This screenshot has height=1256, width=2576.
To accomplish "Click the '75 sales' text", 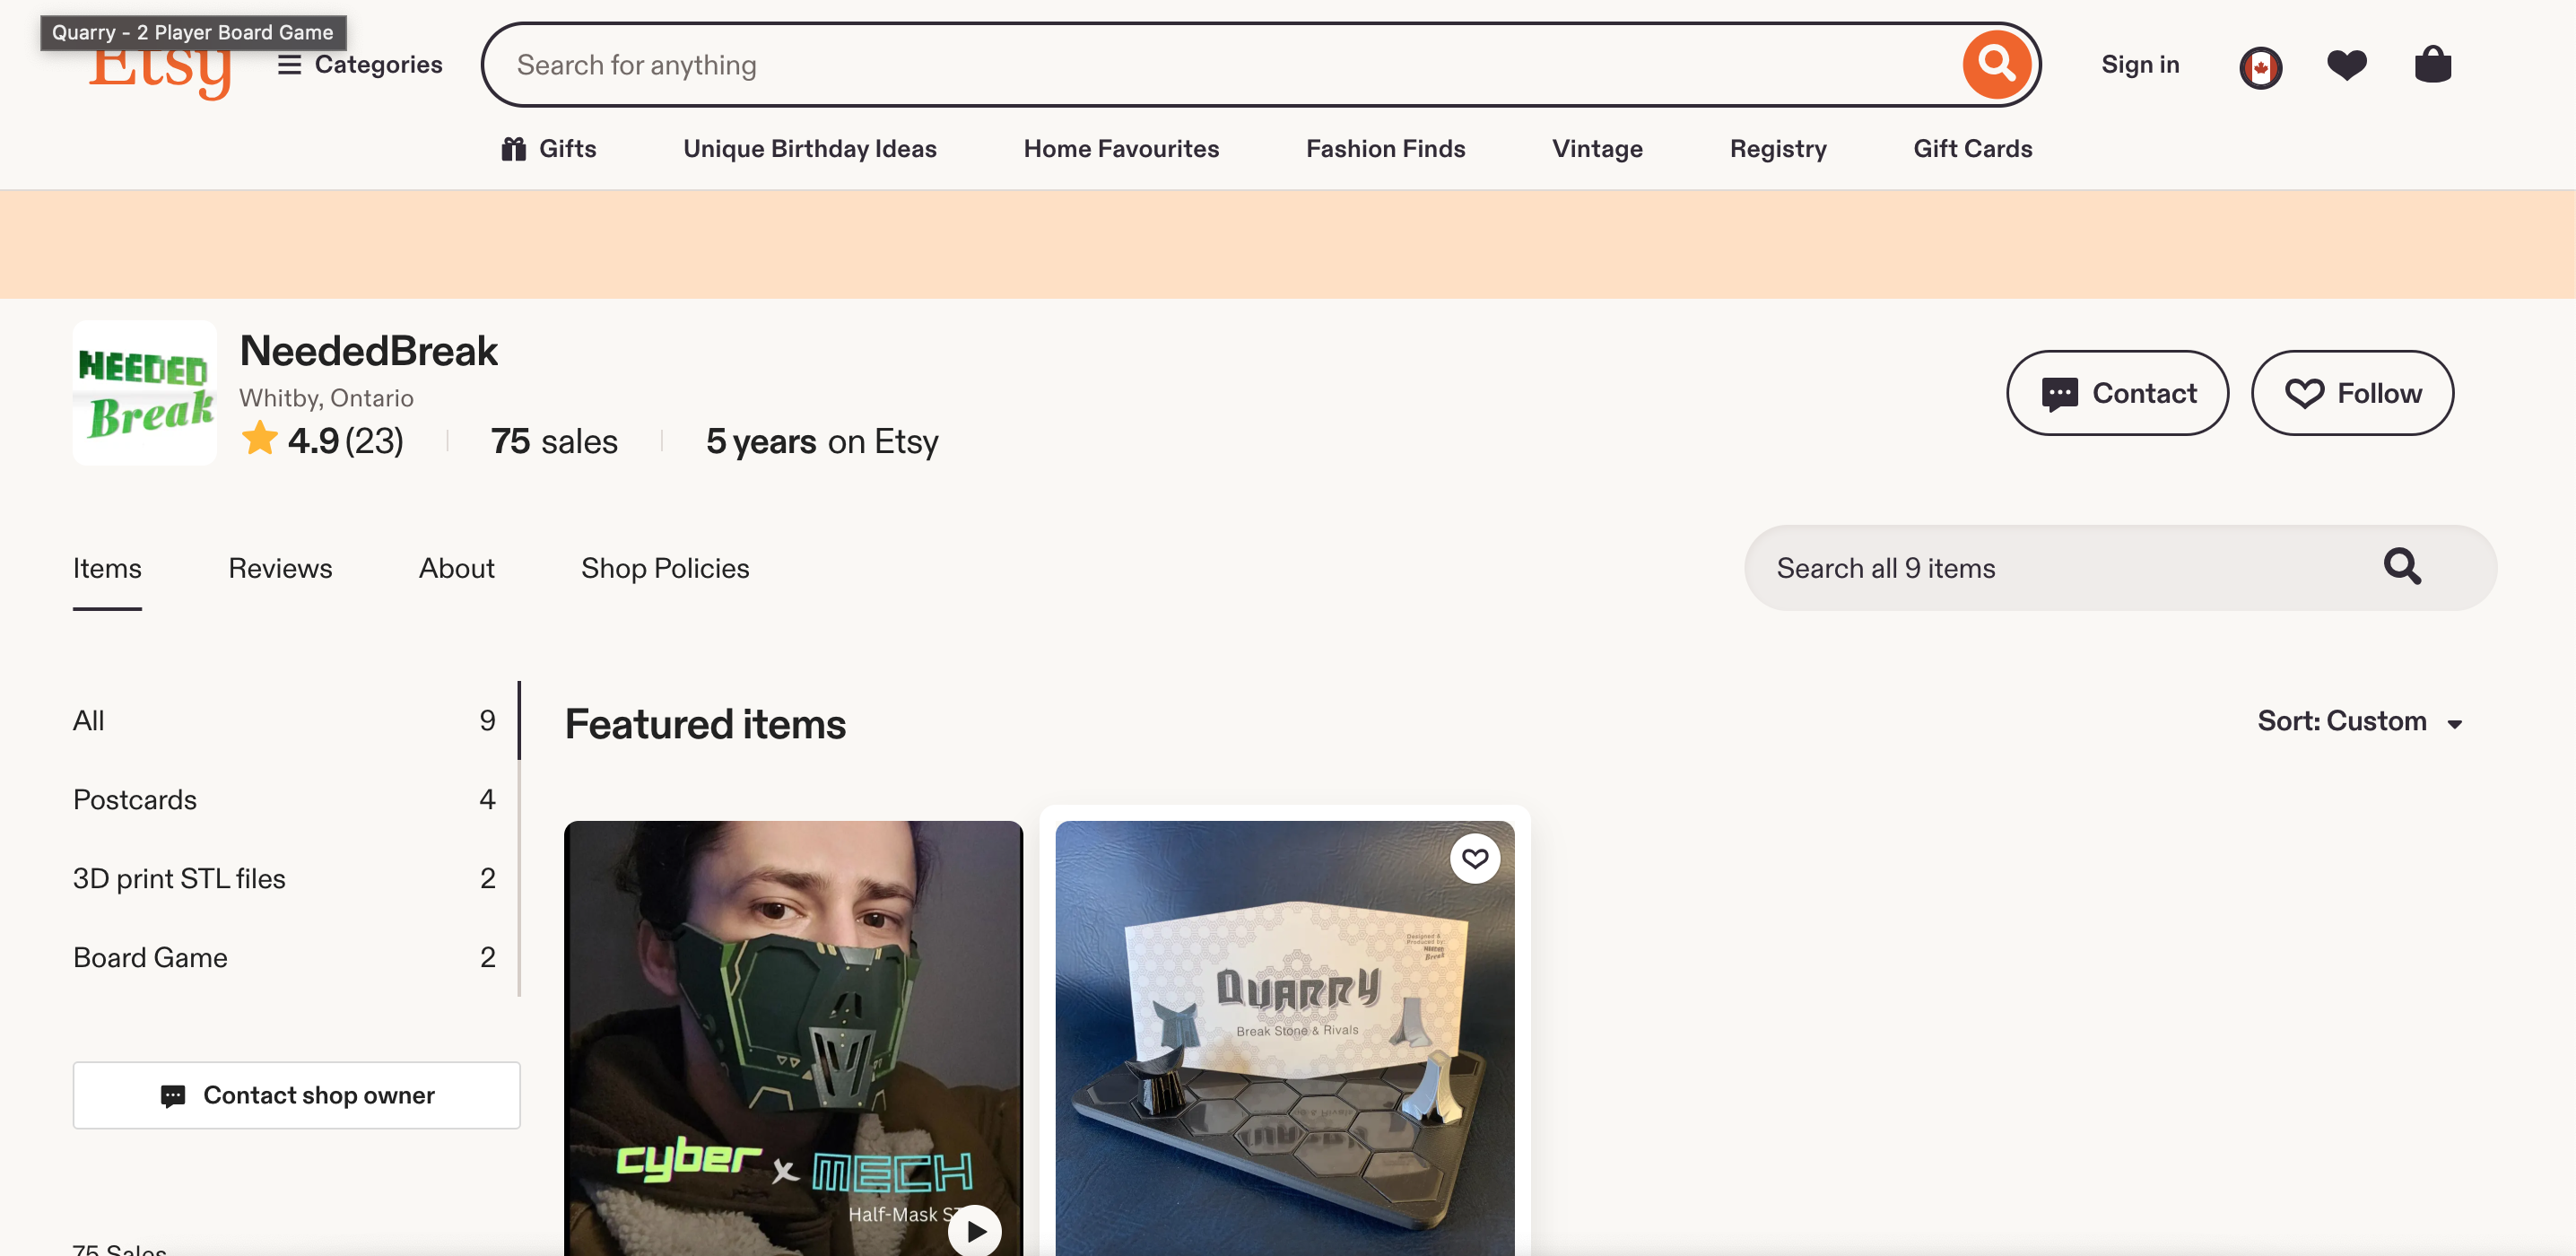I will click(x=554, y=441).
